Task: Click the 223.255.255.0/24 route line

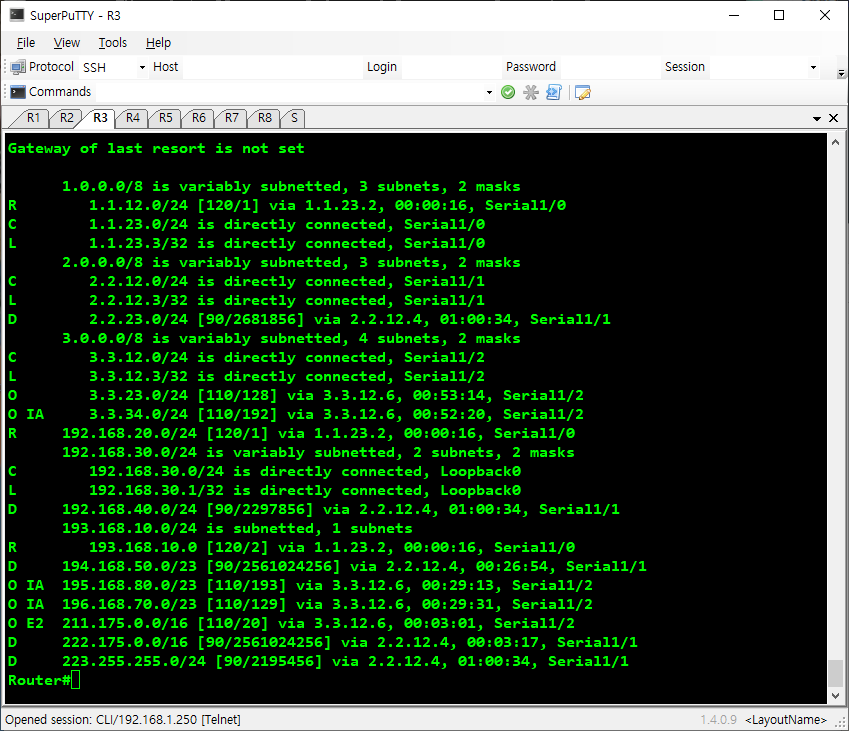Action: tap(318, 661)
